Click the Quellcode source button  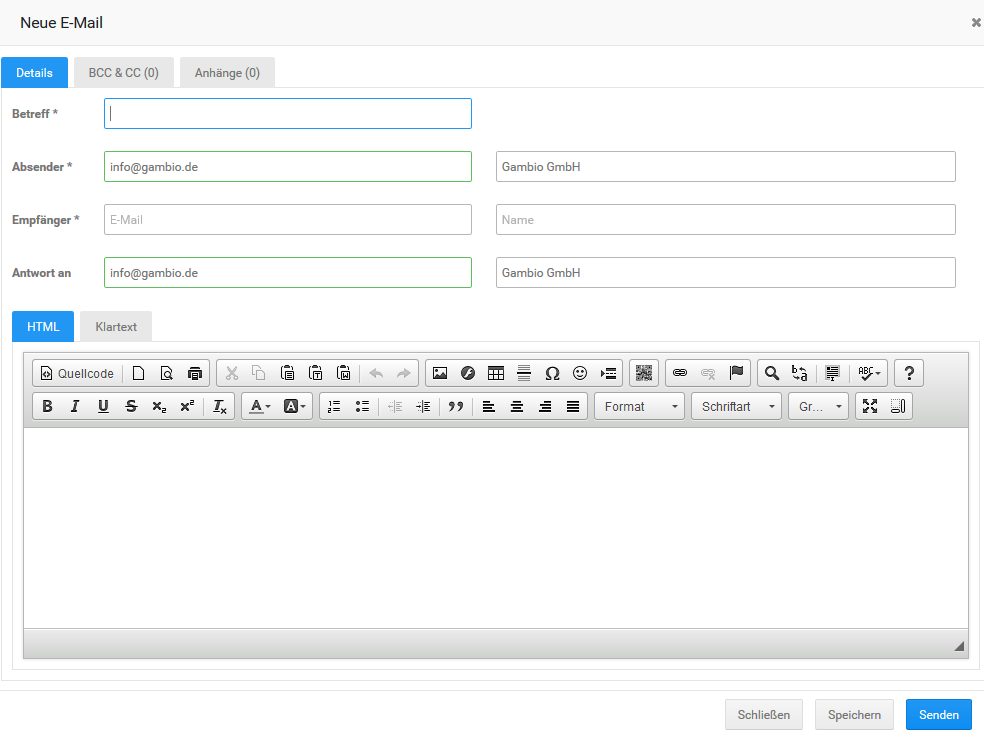point(77,373)
